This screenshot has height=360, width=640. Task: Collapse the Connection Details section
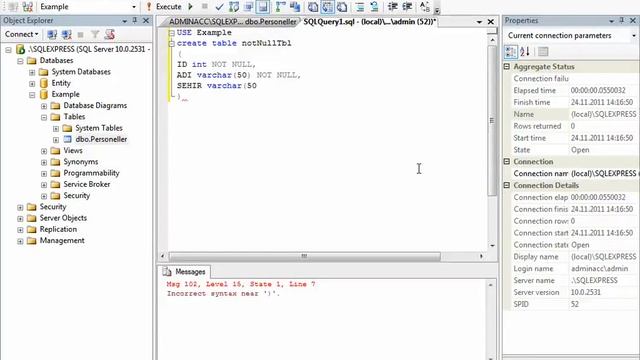click(x=507, y=185)
